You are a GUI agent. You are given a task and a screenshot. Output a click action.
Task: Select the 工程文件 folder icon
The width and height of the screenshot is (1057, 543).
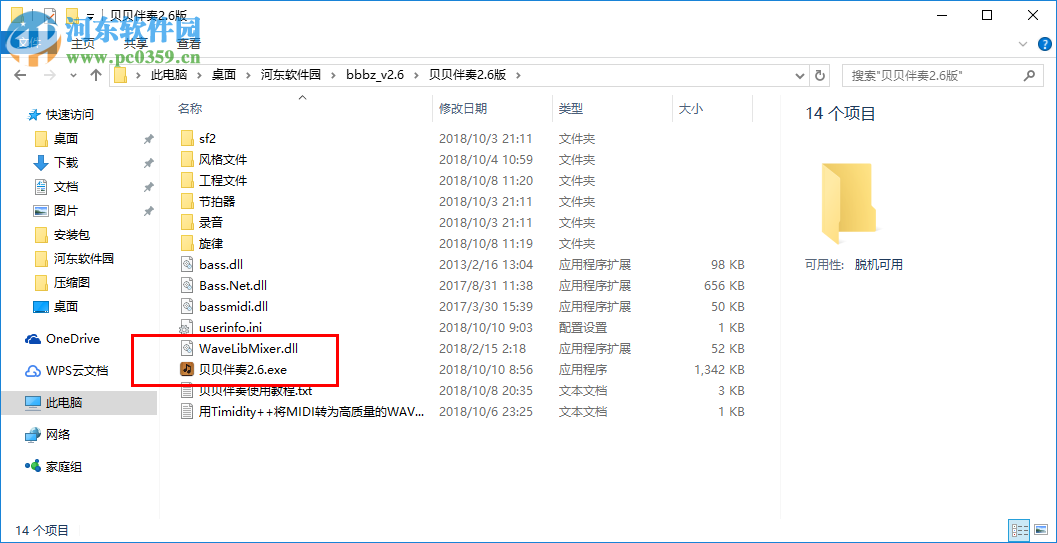(187, 181)
